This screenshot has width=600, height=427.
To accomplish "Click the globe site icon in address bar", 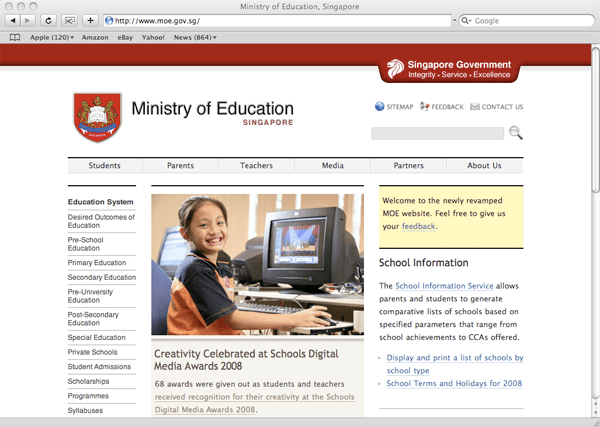I will (109, 21).
